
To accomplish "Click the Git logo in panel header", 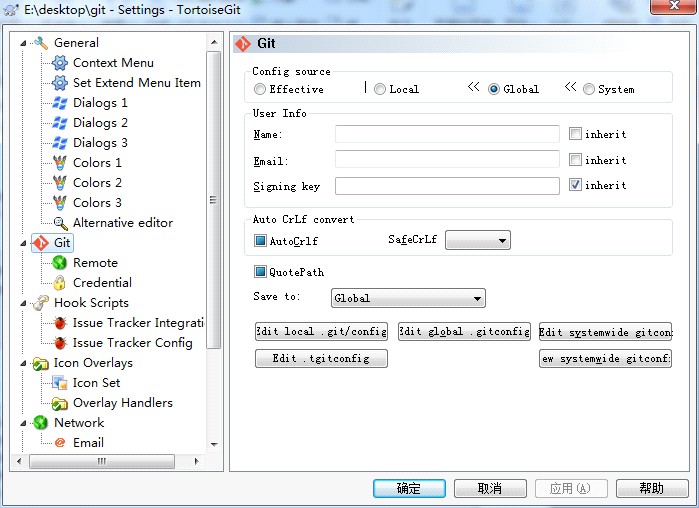I will (x=243, y=44).
